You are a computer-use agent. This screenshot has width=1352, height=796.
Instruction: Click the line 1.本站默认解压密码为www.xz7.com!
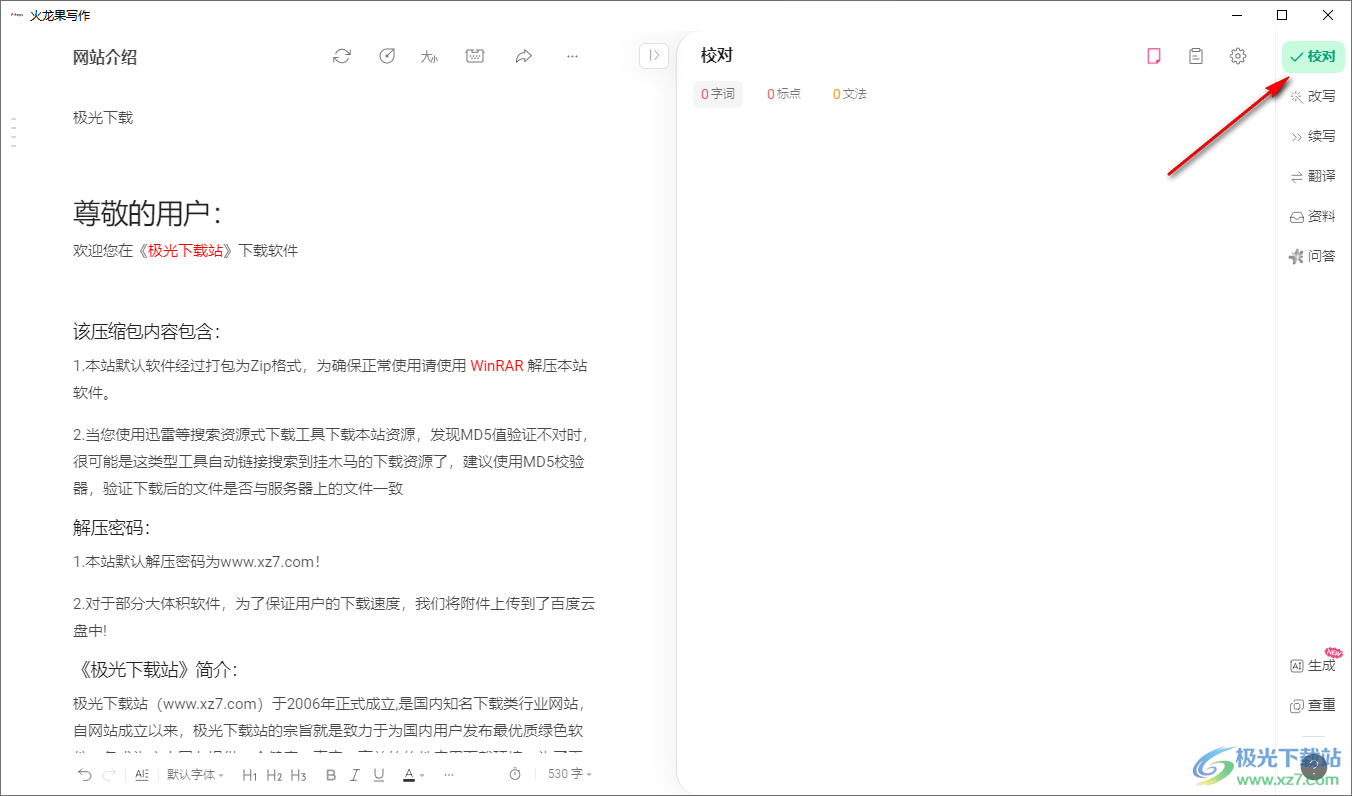pos(197,562)
